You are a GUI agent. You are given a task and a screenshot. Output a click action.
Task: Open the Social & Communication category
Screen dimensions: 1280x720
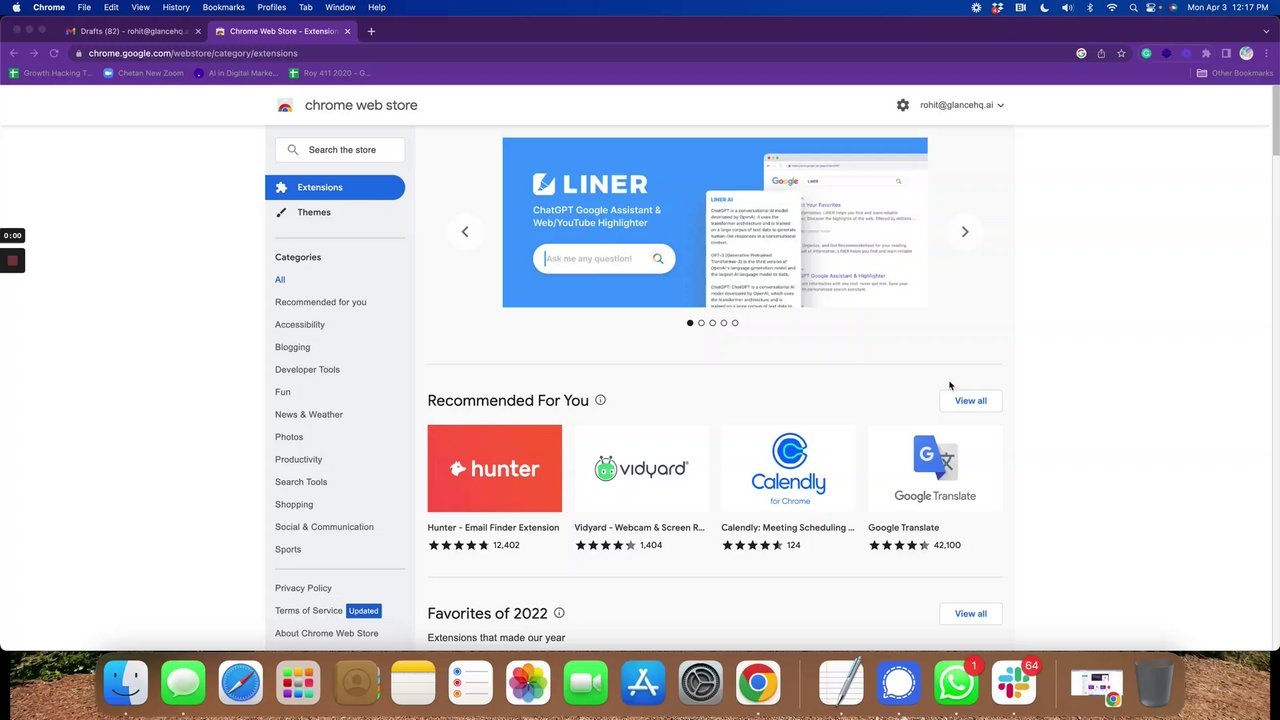tap(324, 527)
